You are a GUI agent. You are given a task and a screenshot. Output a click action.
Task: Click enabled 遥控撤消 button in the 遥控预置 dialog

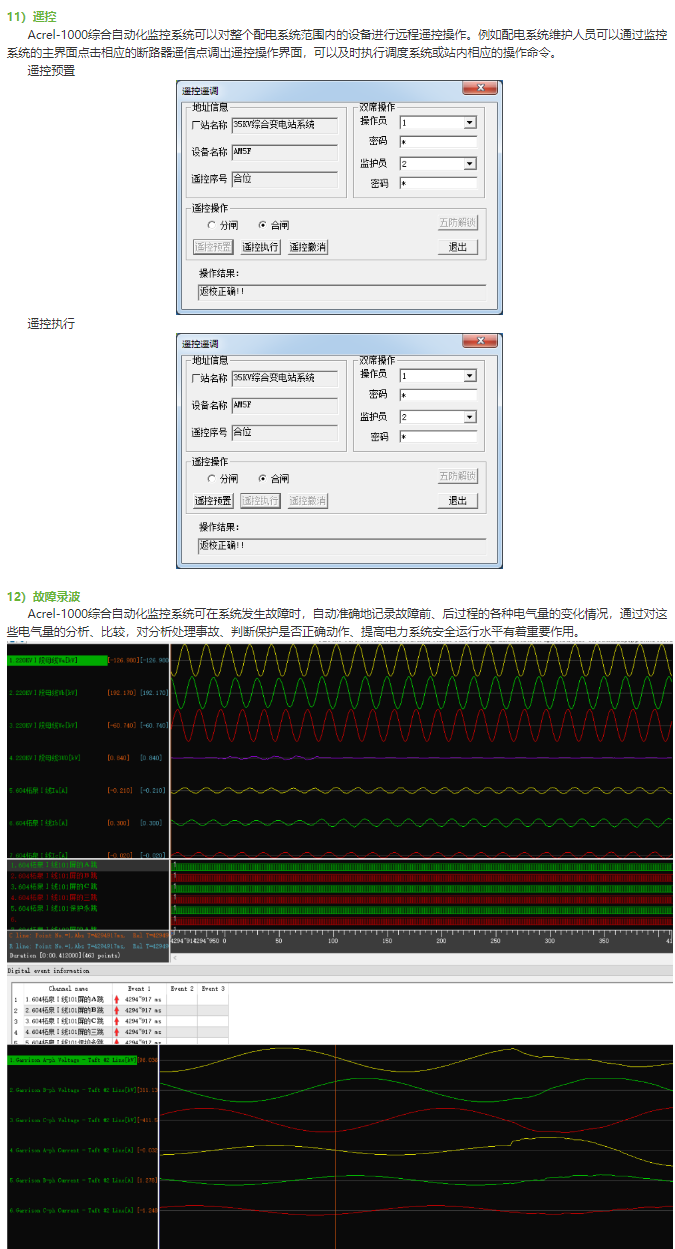[308, 247]
